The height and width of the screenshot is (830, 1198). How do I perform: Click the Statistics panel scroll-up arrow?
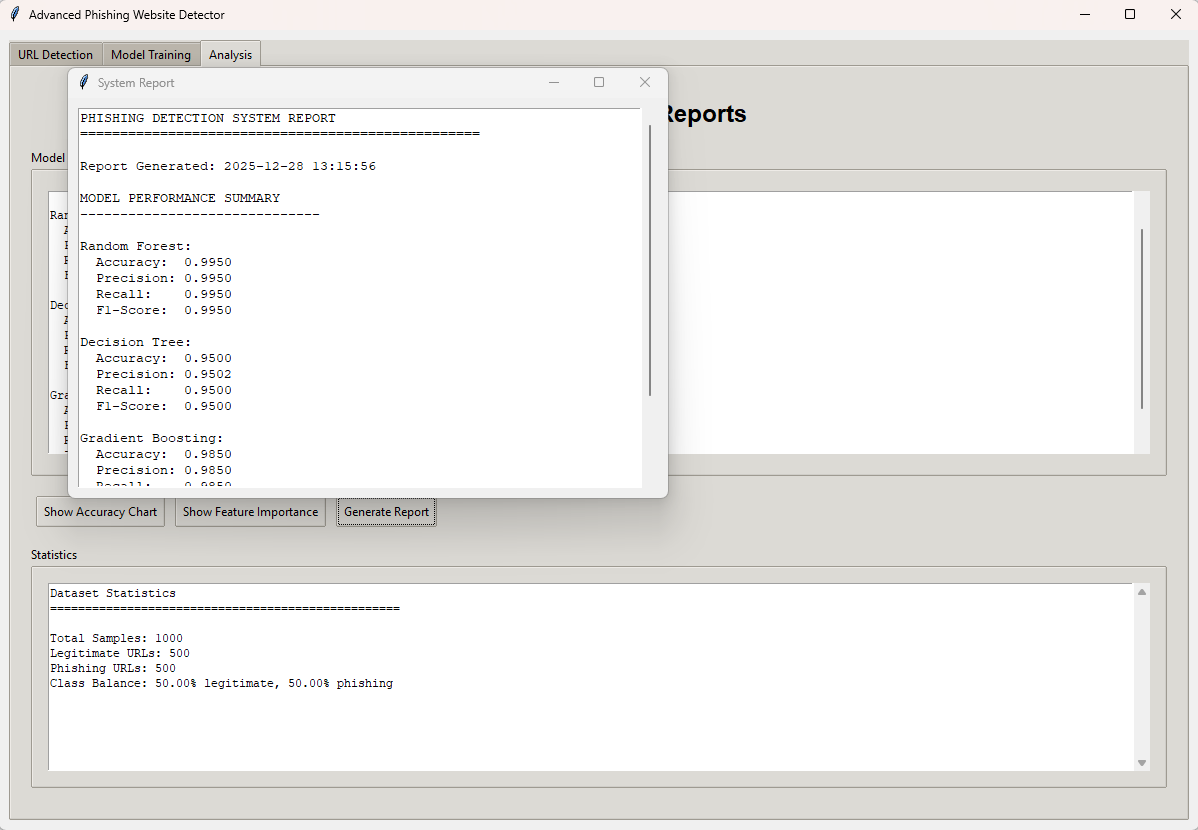pos(1142,592)
